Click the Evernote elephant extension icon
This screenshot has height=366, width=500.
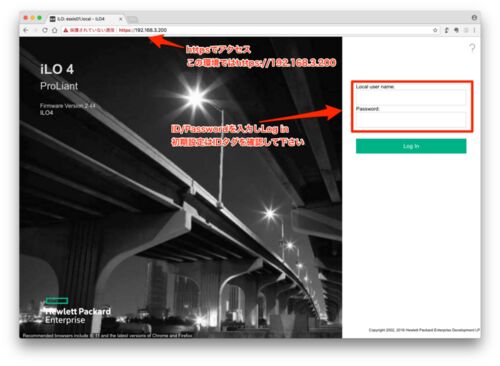tap(456, 30)
